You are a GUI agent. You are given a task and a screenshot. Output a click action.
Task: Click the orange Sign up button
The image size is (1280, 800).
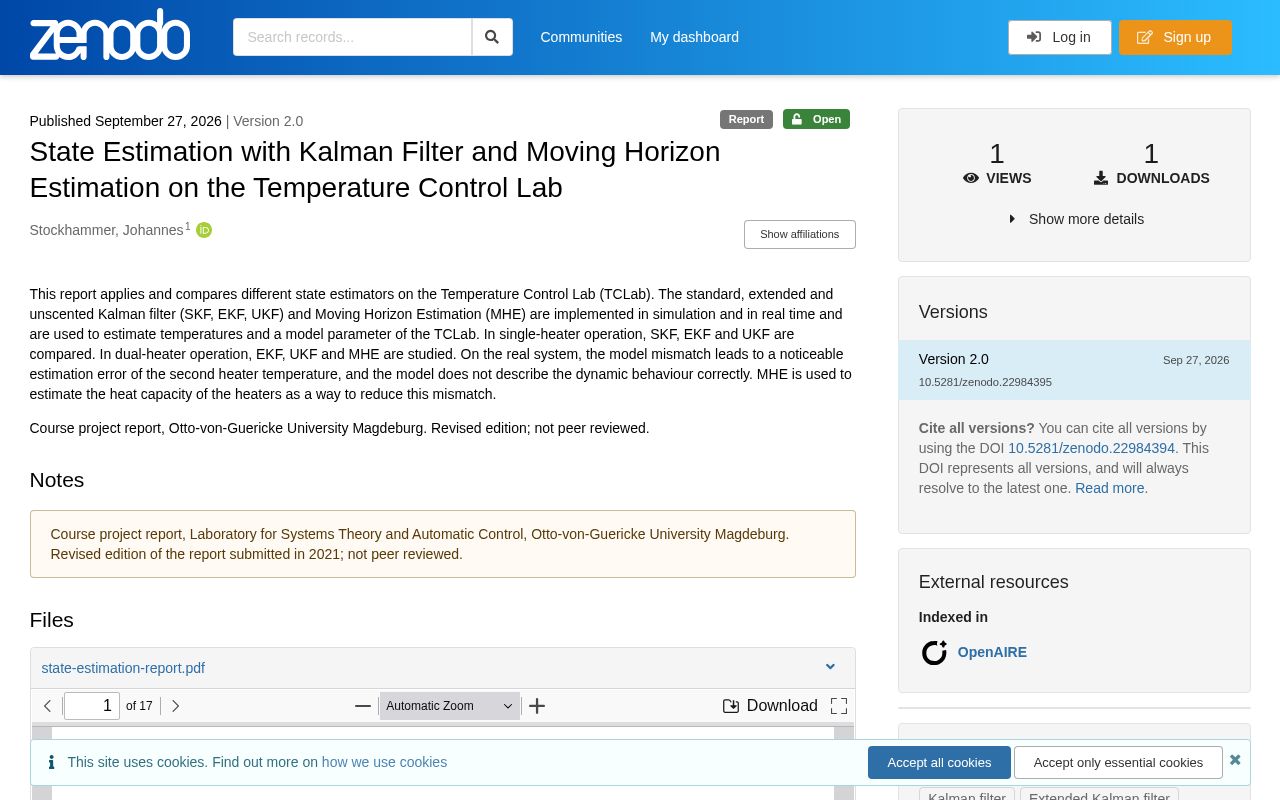coord(1175,37)
